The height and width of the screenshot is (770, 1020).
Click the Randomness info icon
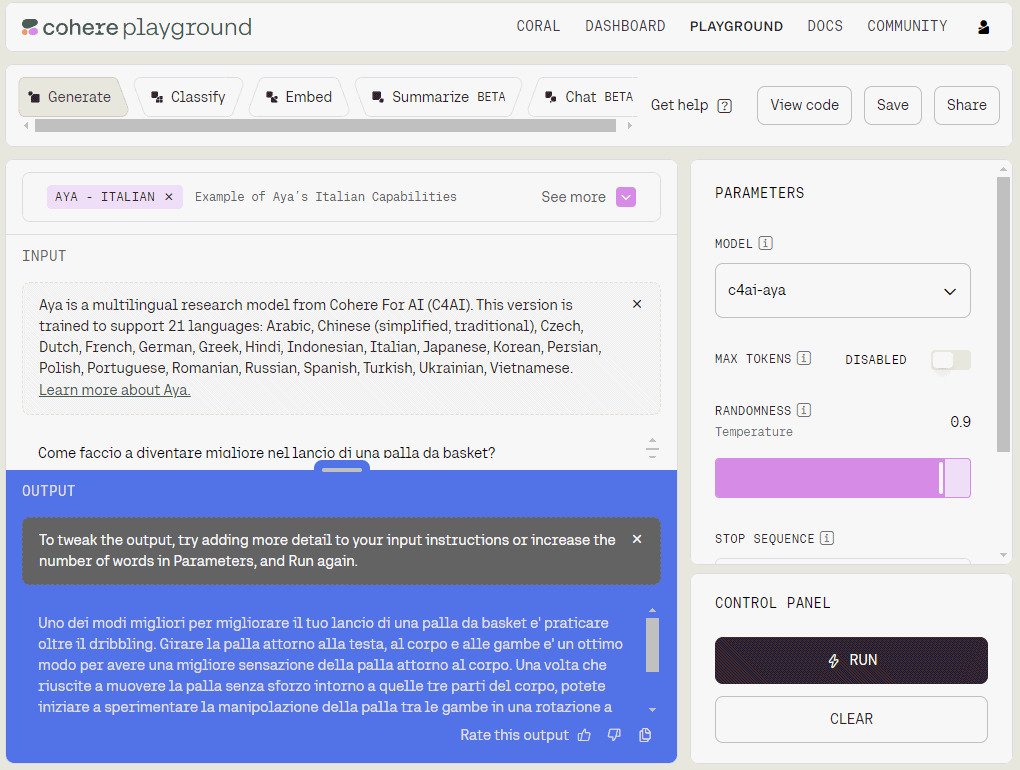pos(804,410)
